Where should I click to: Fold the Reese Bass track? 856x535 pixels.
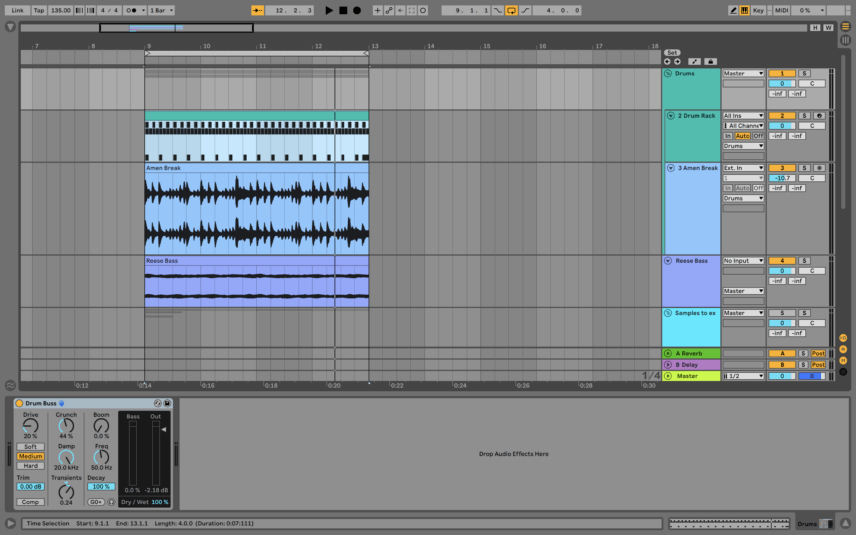[668, 261]
